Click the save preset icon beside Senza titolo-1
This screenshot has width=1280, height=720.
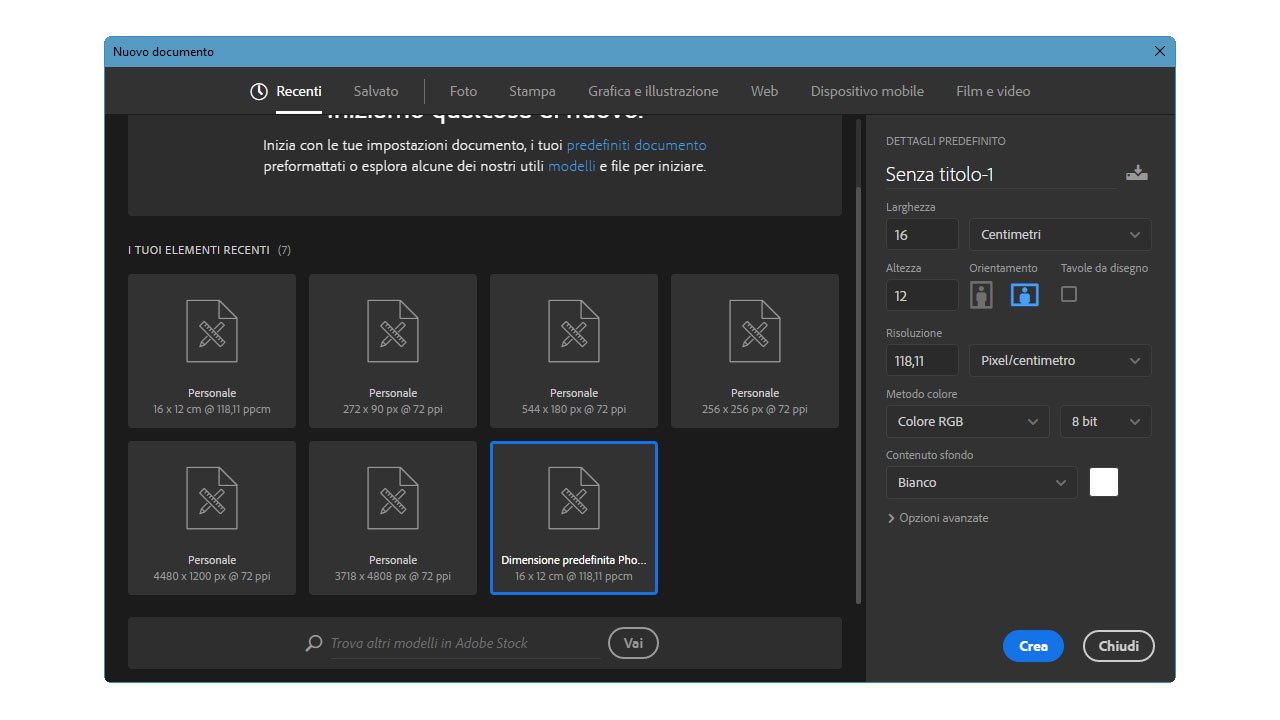[1136, 174]
